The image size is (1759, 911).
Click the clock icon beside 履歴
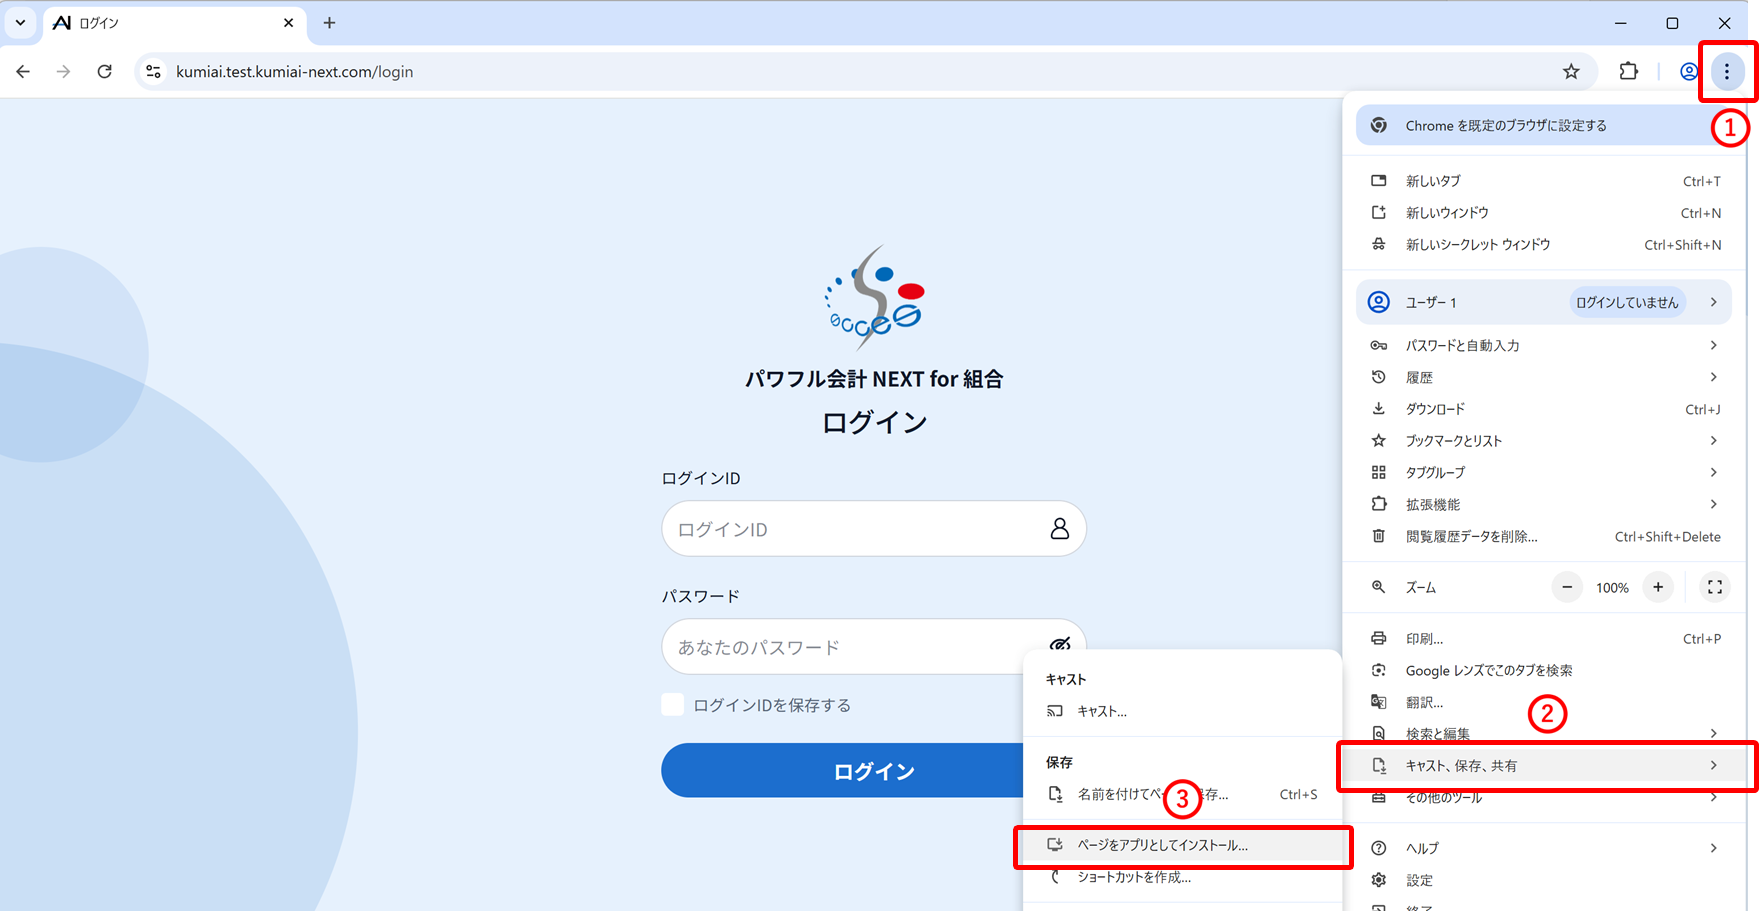1379,377
